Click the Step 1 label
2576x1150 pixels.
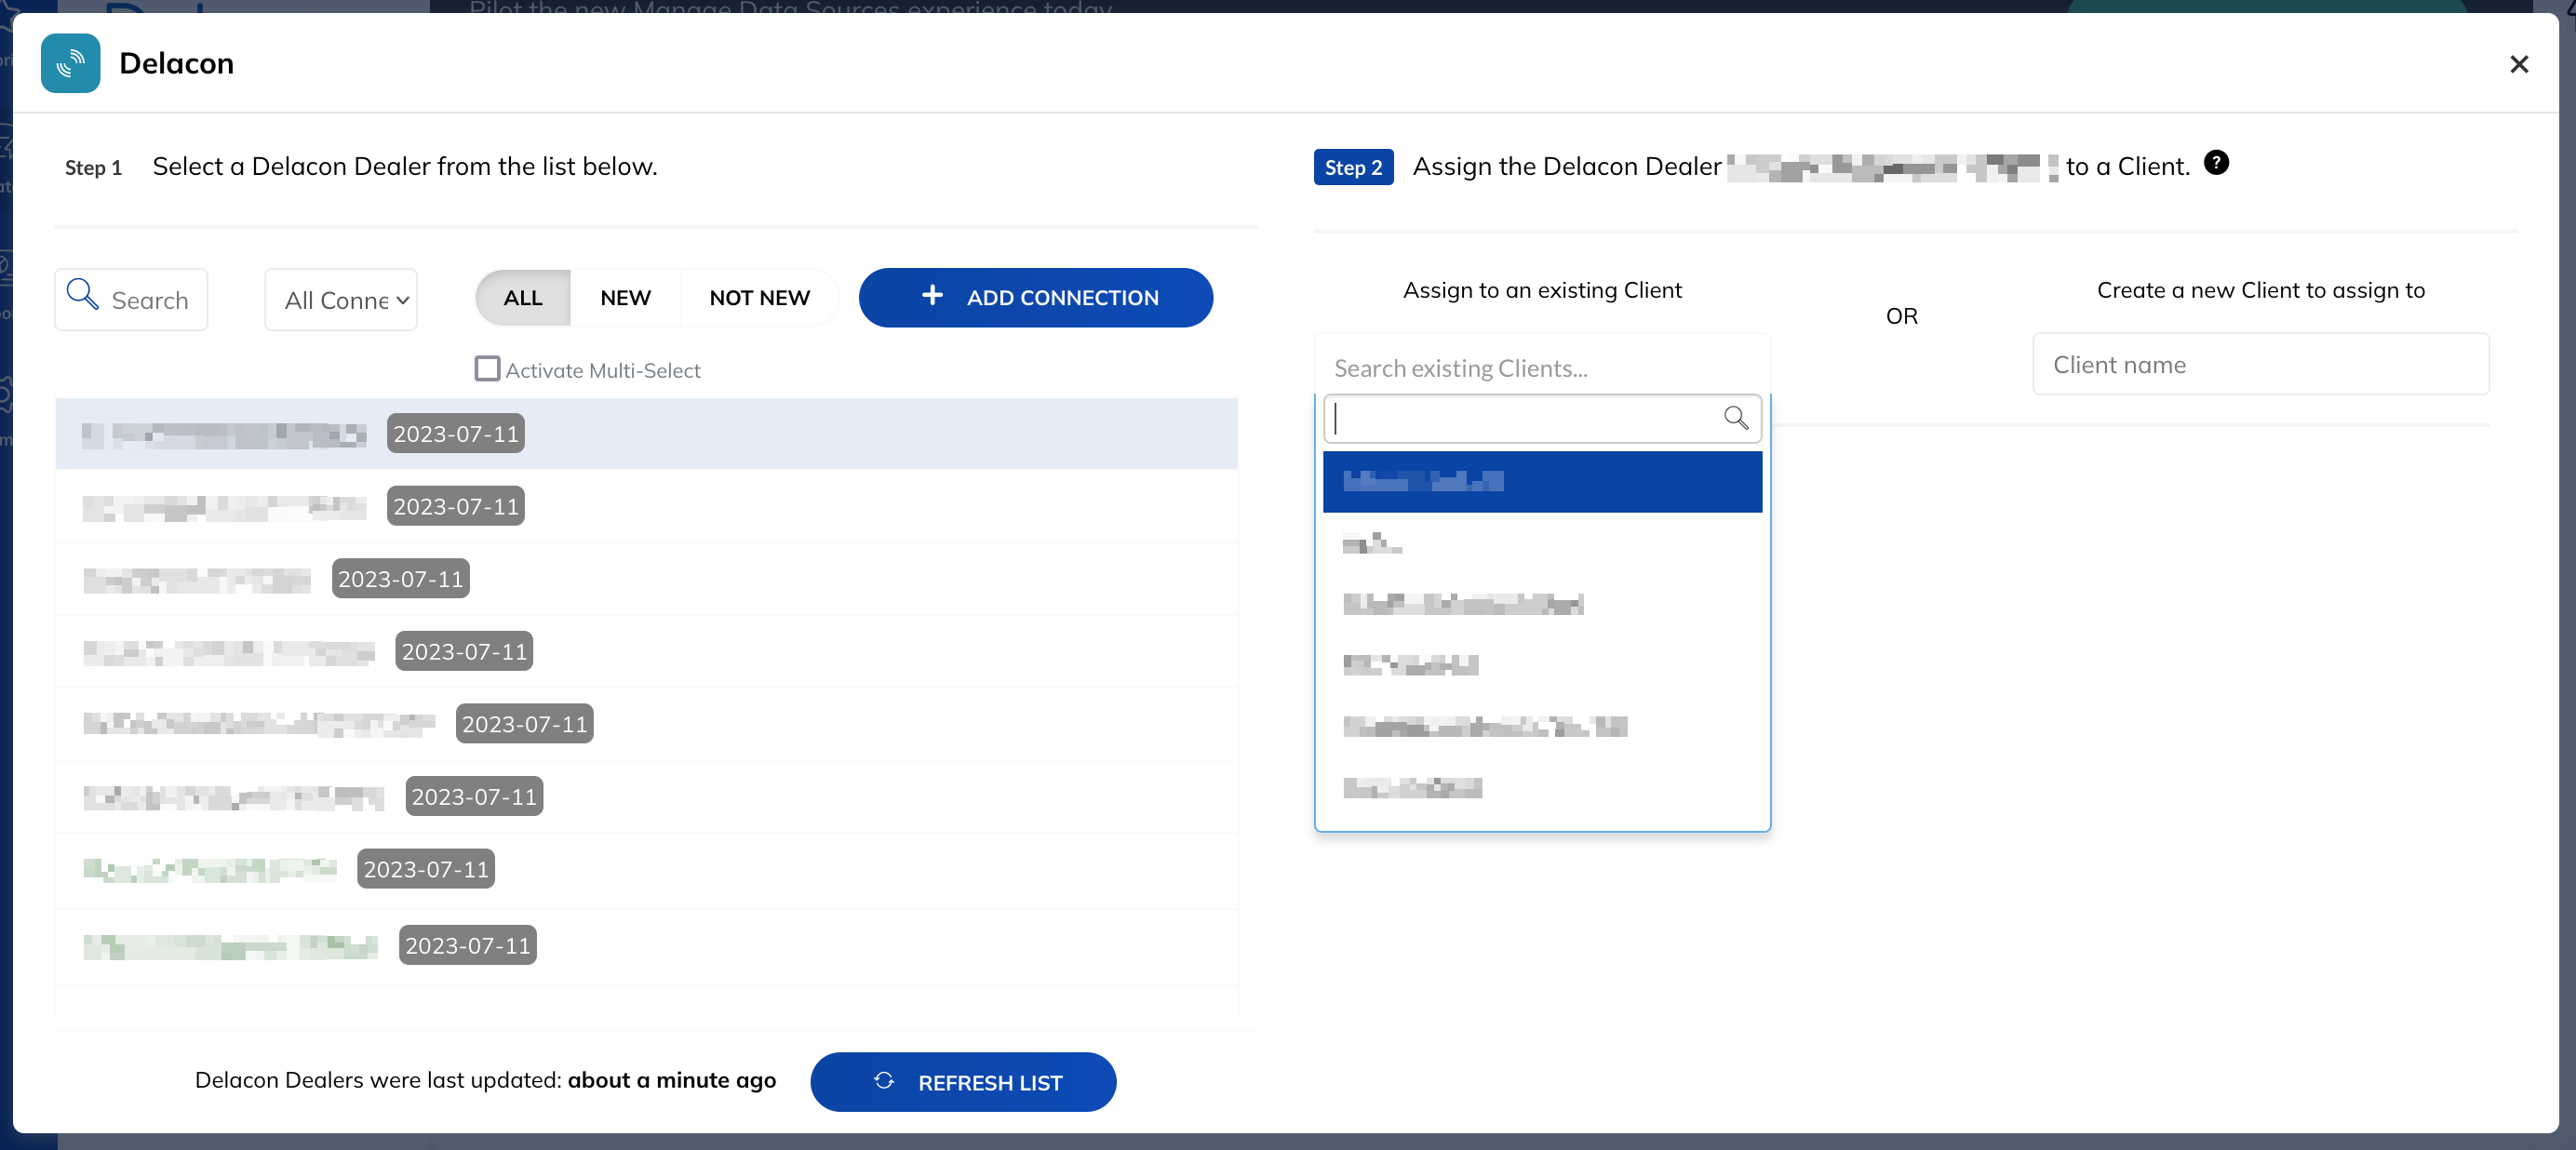click(x=93, y=167)
